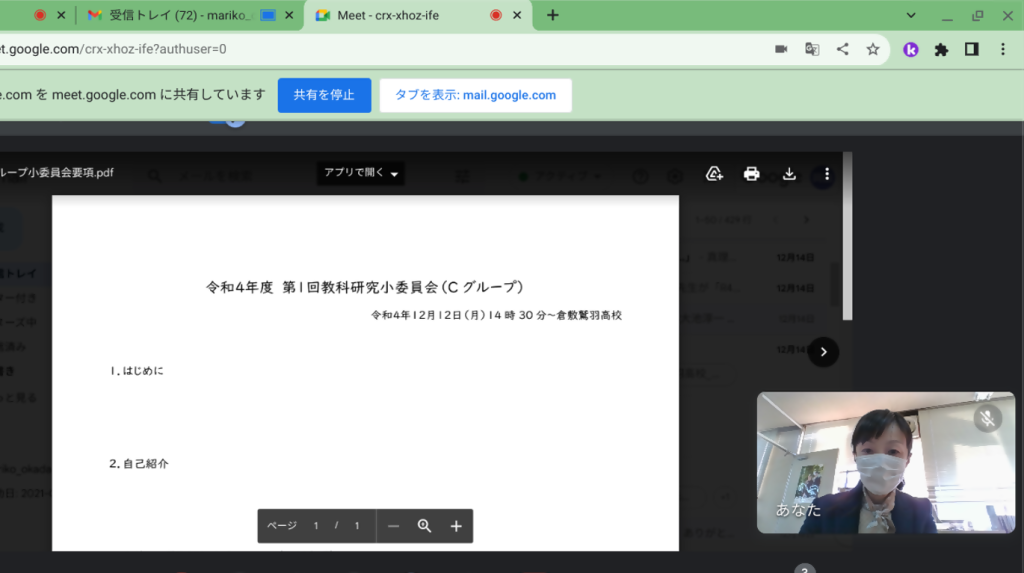Bookmark this page with the star icon

coord(872,49)
